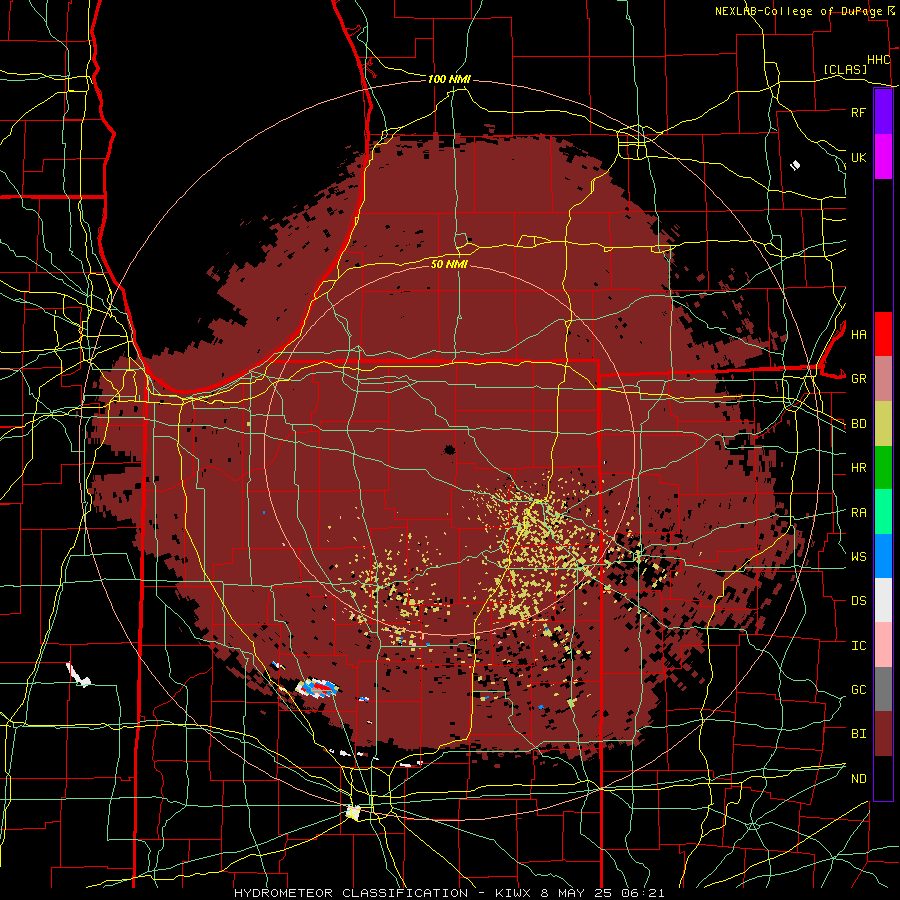
Task: Click the HA legend label
Action: (x=858, y=335)
